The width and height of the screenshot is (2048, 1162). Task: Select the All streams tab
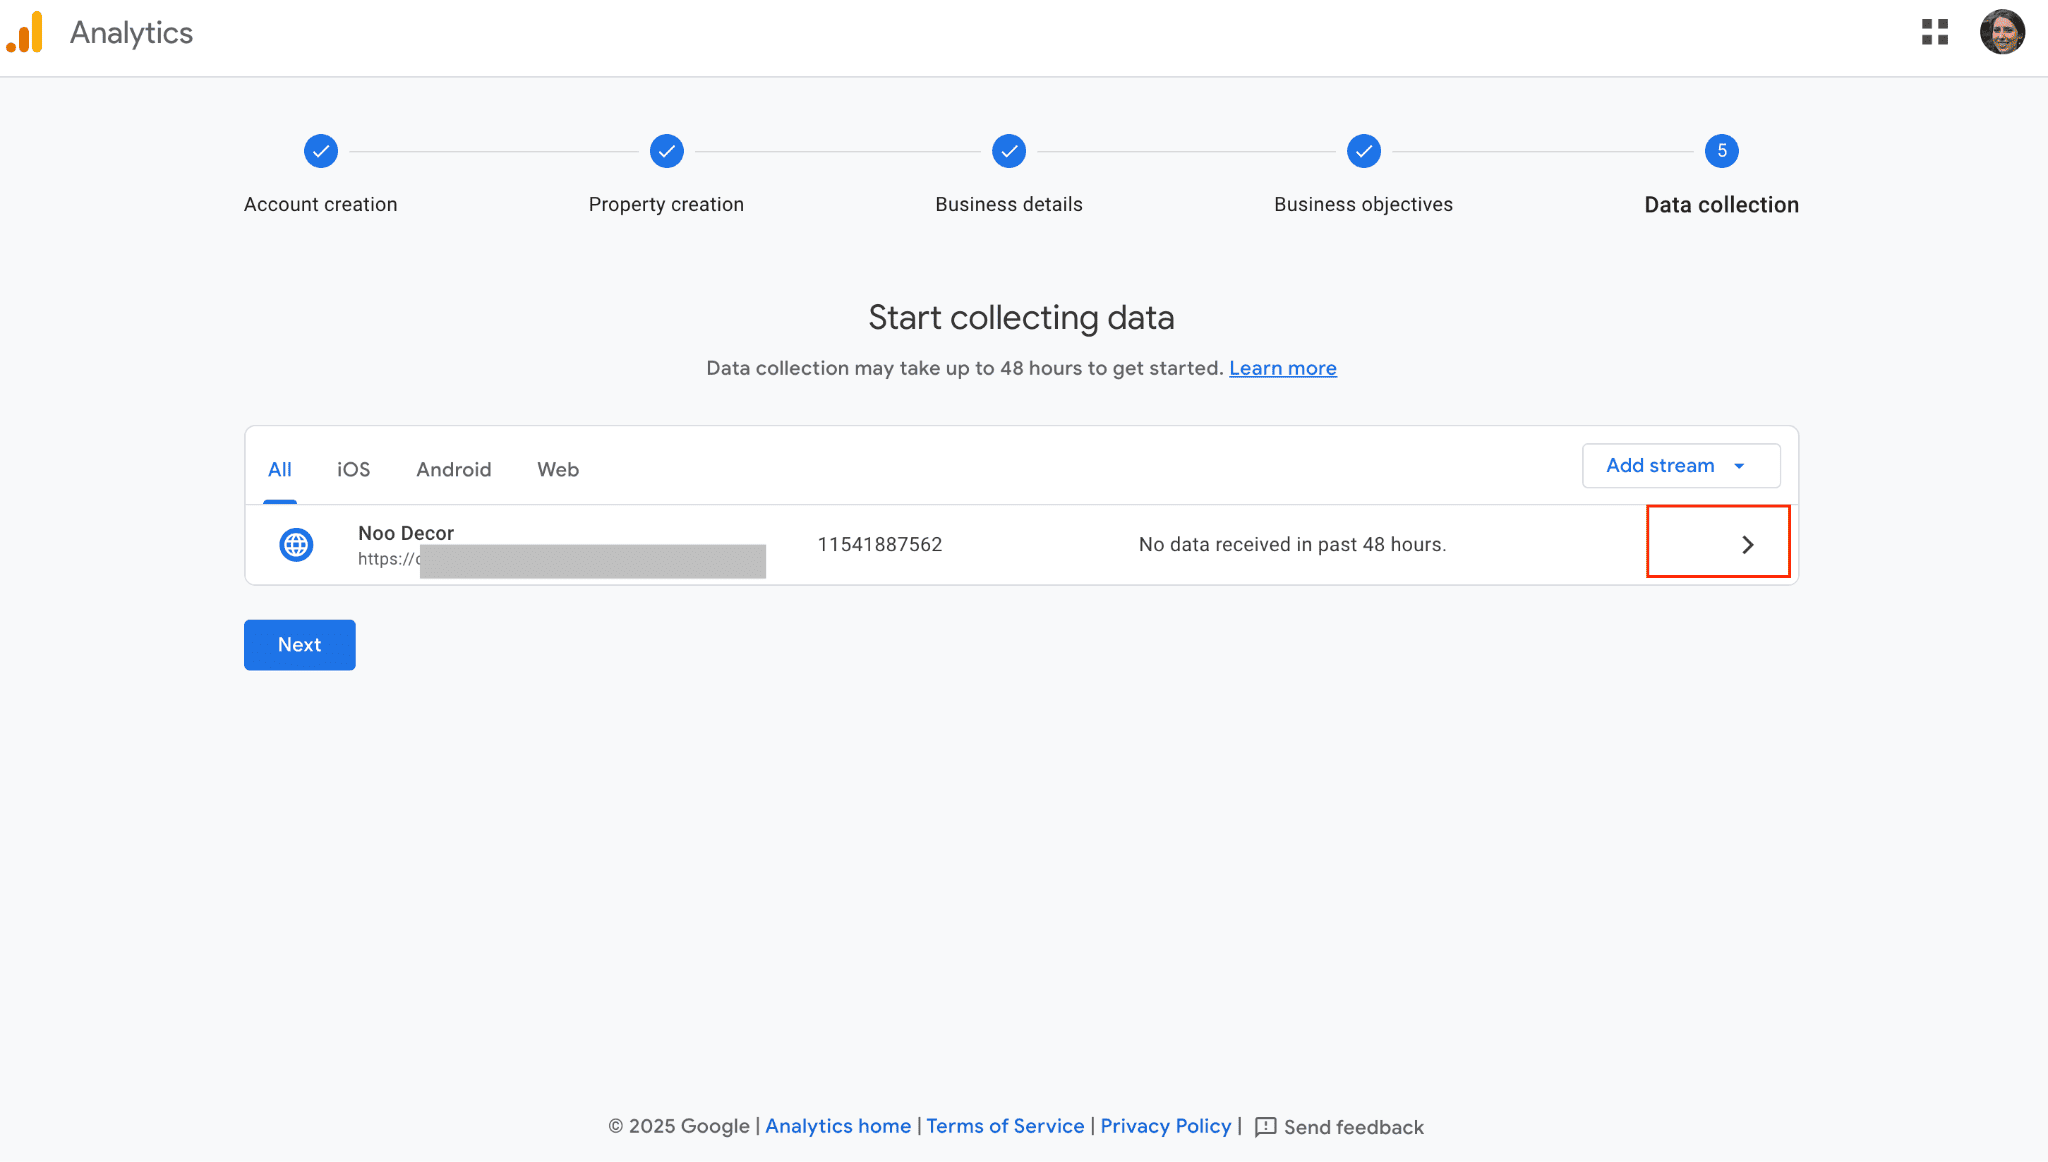coord(280,470)
